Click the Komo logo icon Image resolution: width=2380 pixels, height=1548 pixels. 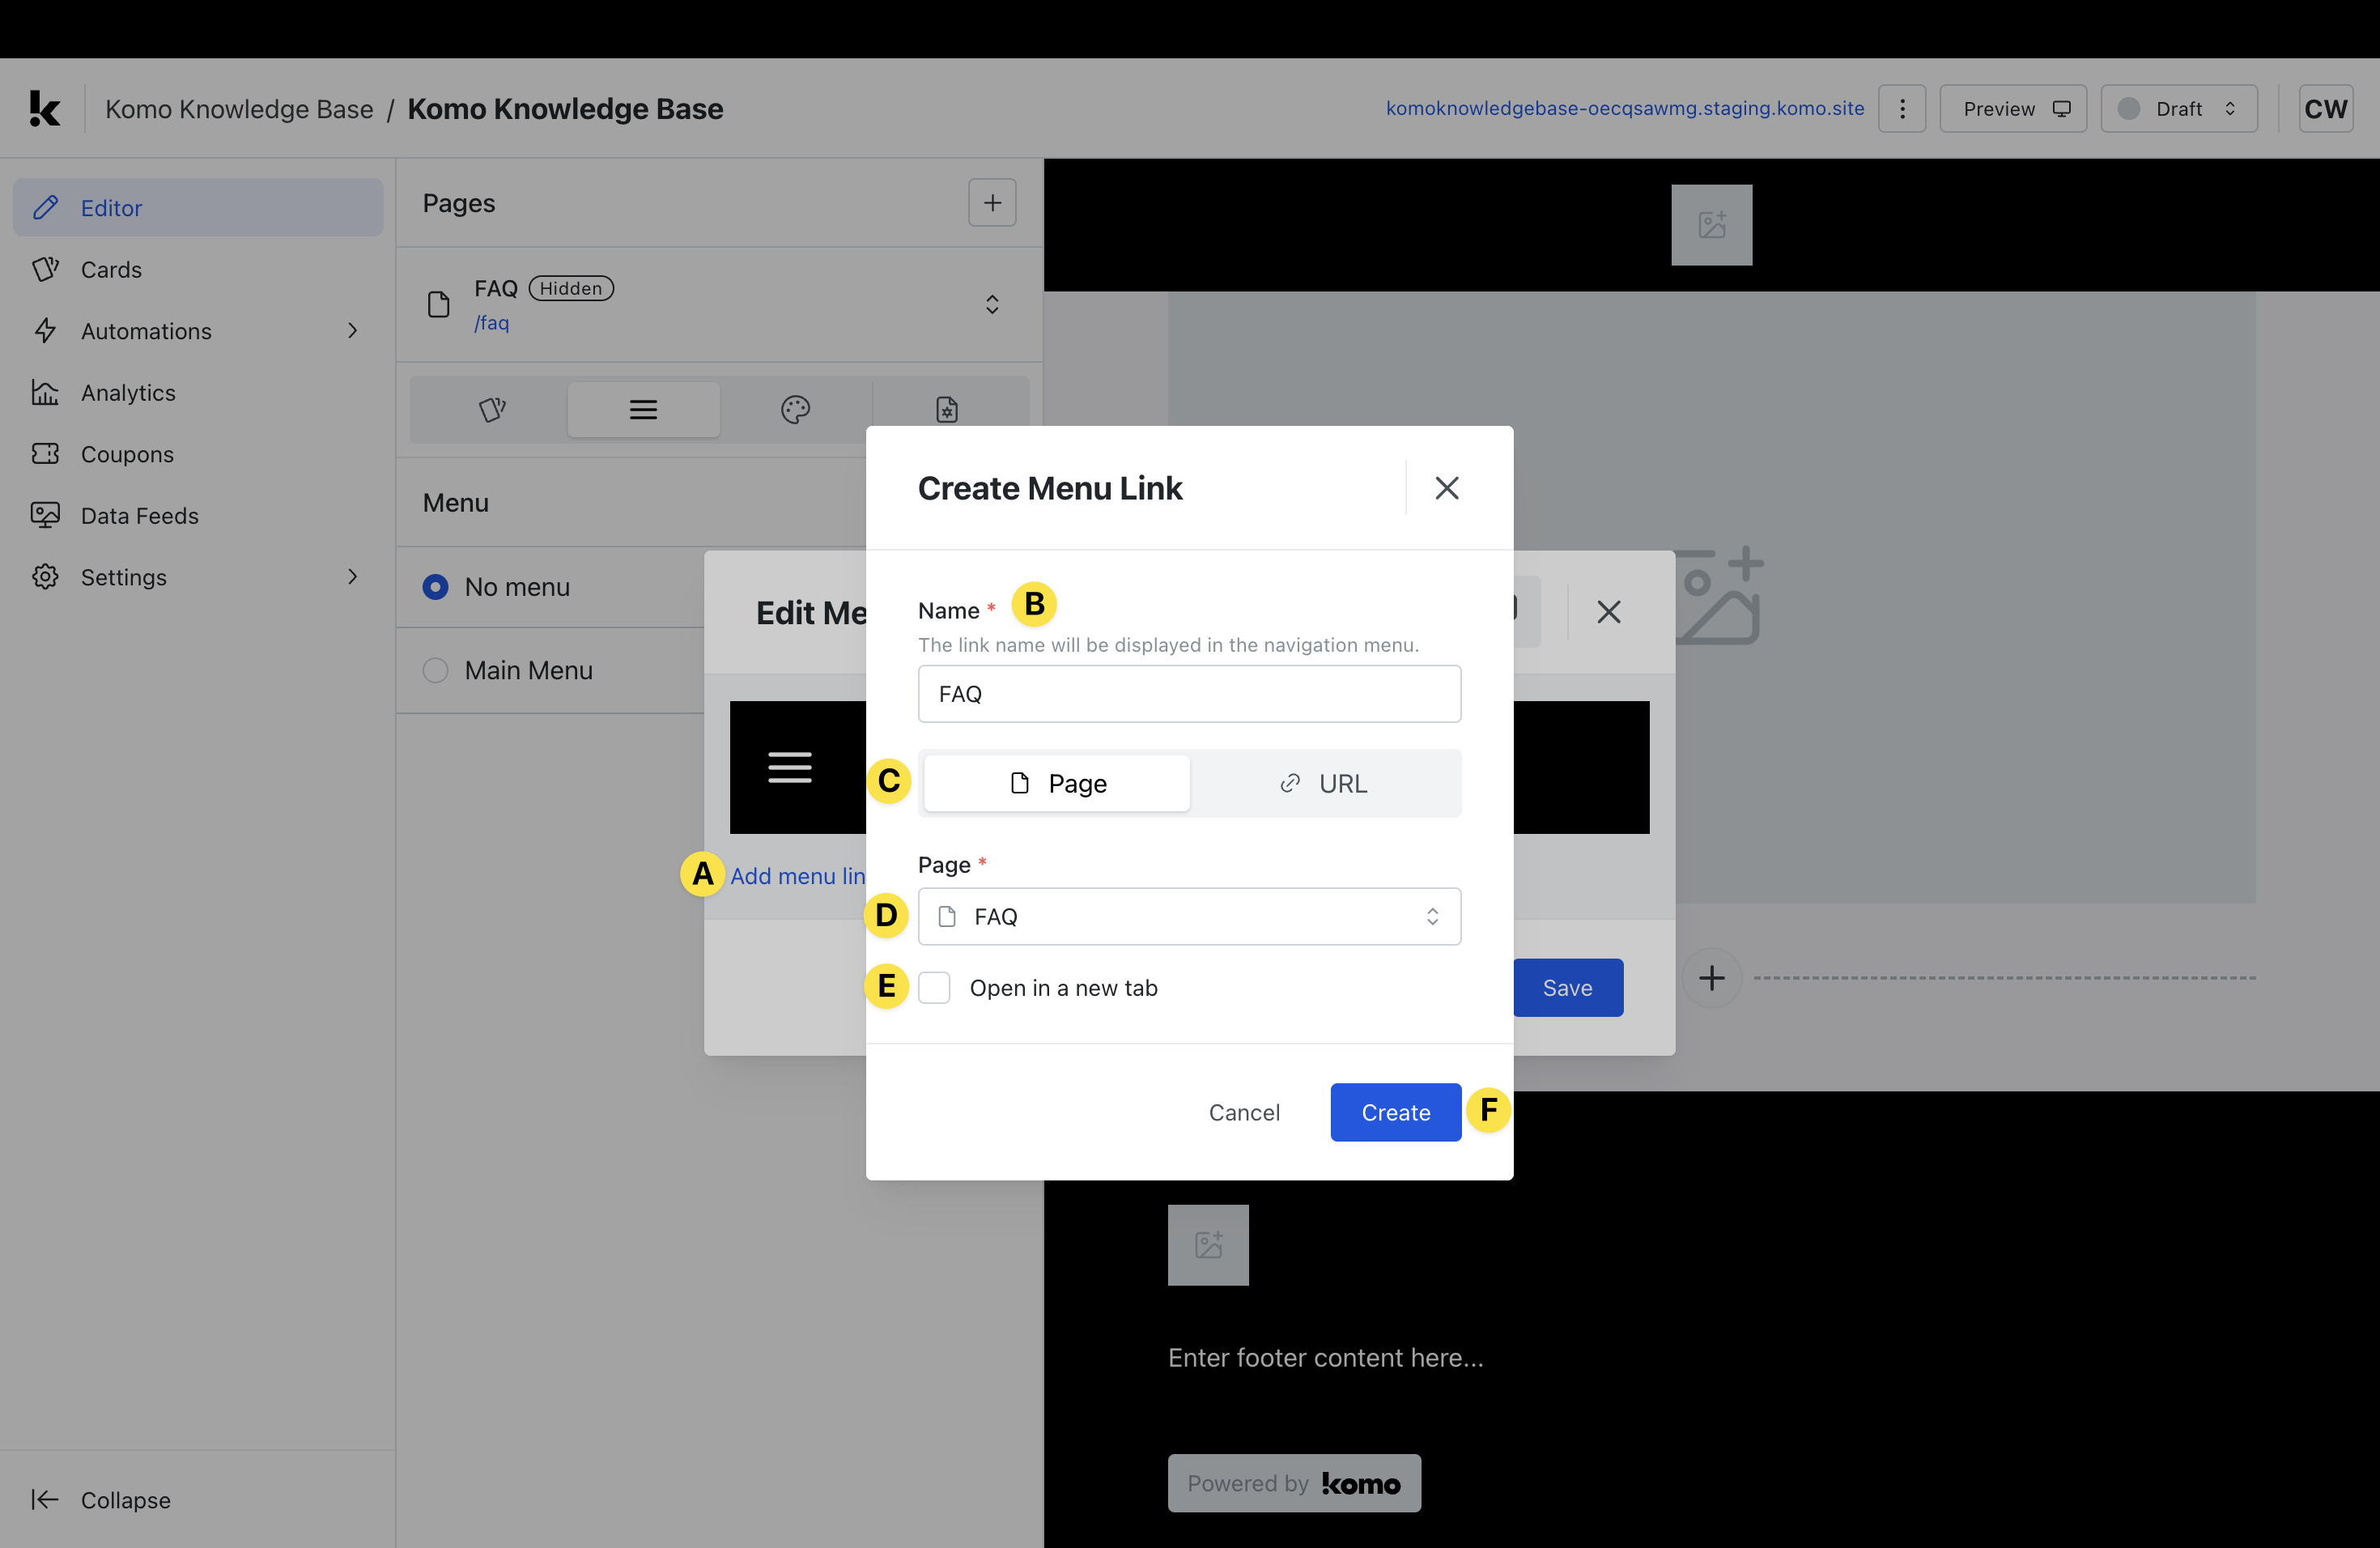44,108
